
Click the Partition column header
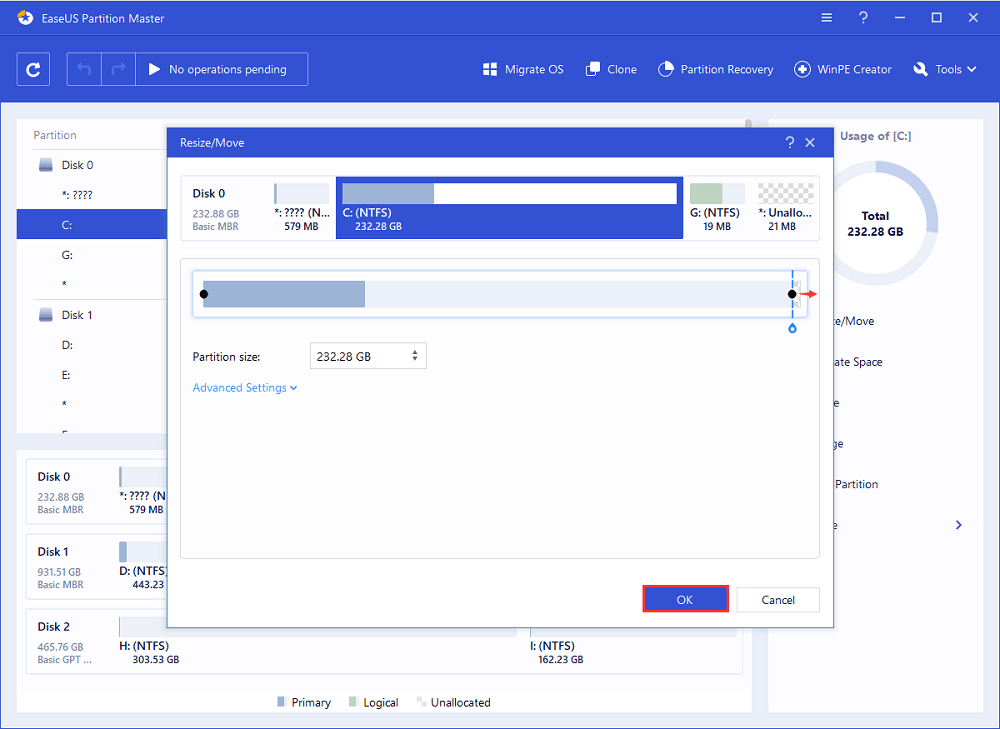tap(55, 135)
